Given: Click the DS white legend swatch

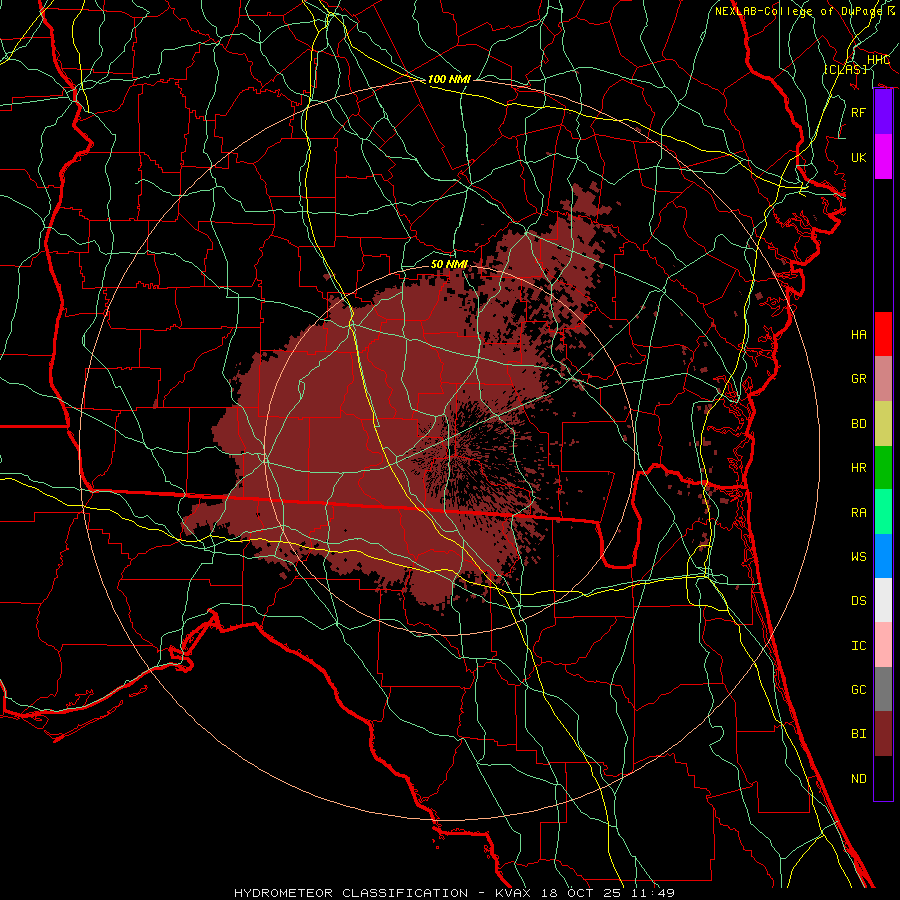Looking at the screenshot, I should coord(883,600).
